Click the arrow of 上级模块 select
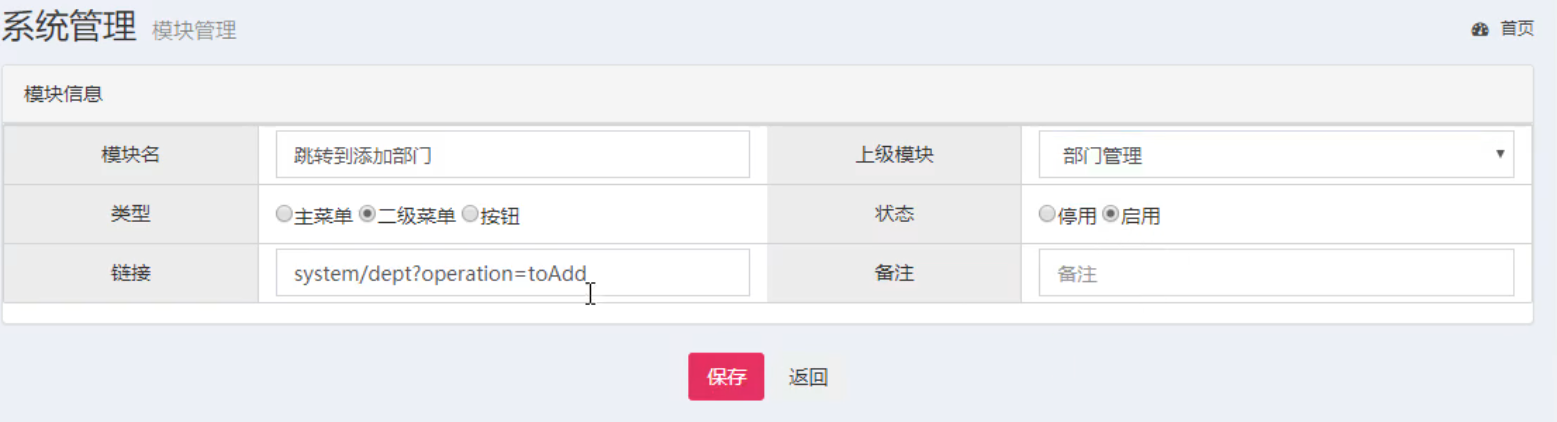 tap(1499, 155)
